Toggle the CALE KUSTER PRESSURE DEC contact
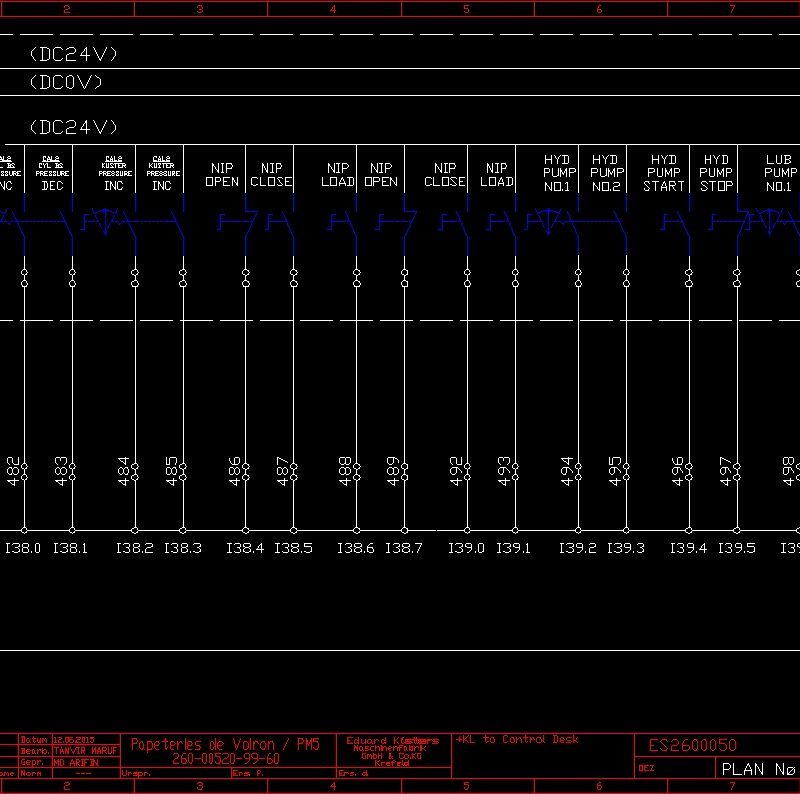Image resolution: width=800 pixels, height=794 pixels. 162,220
